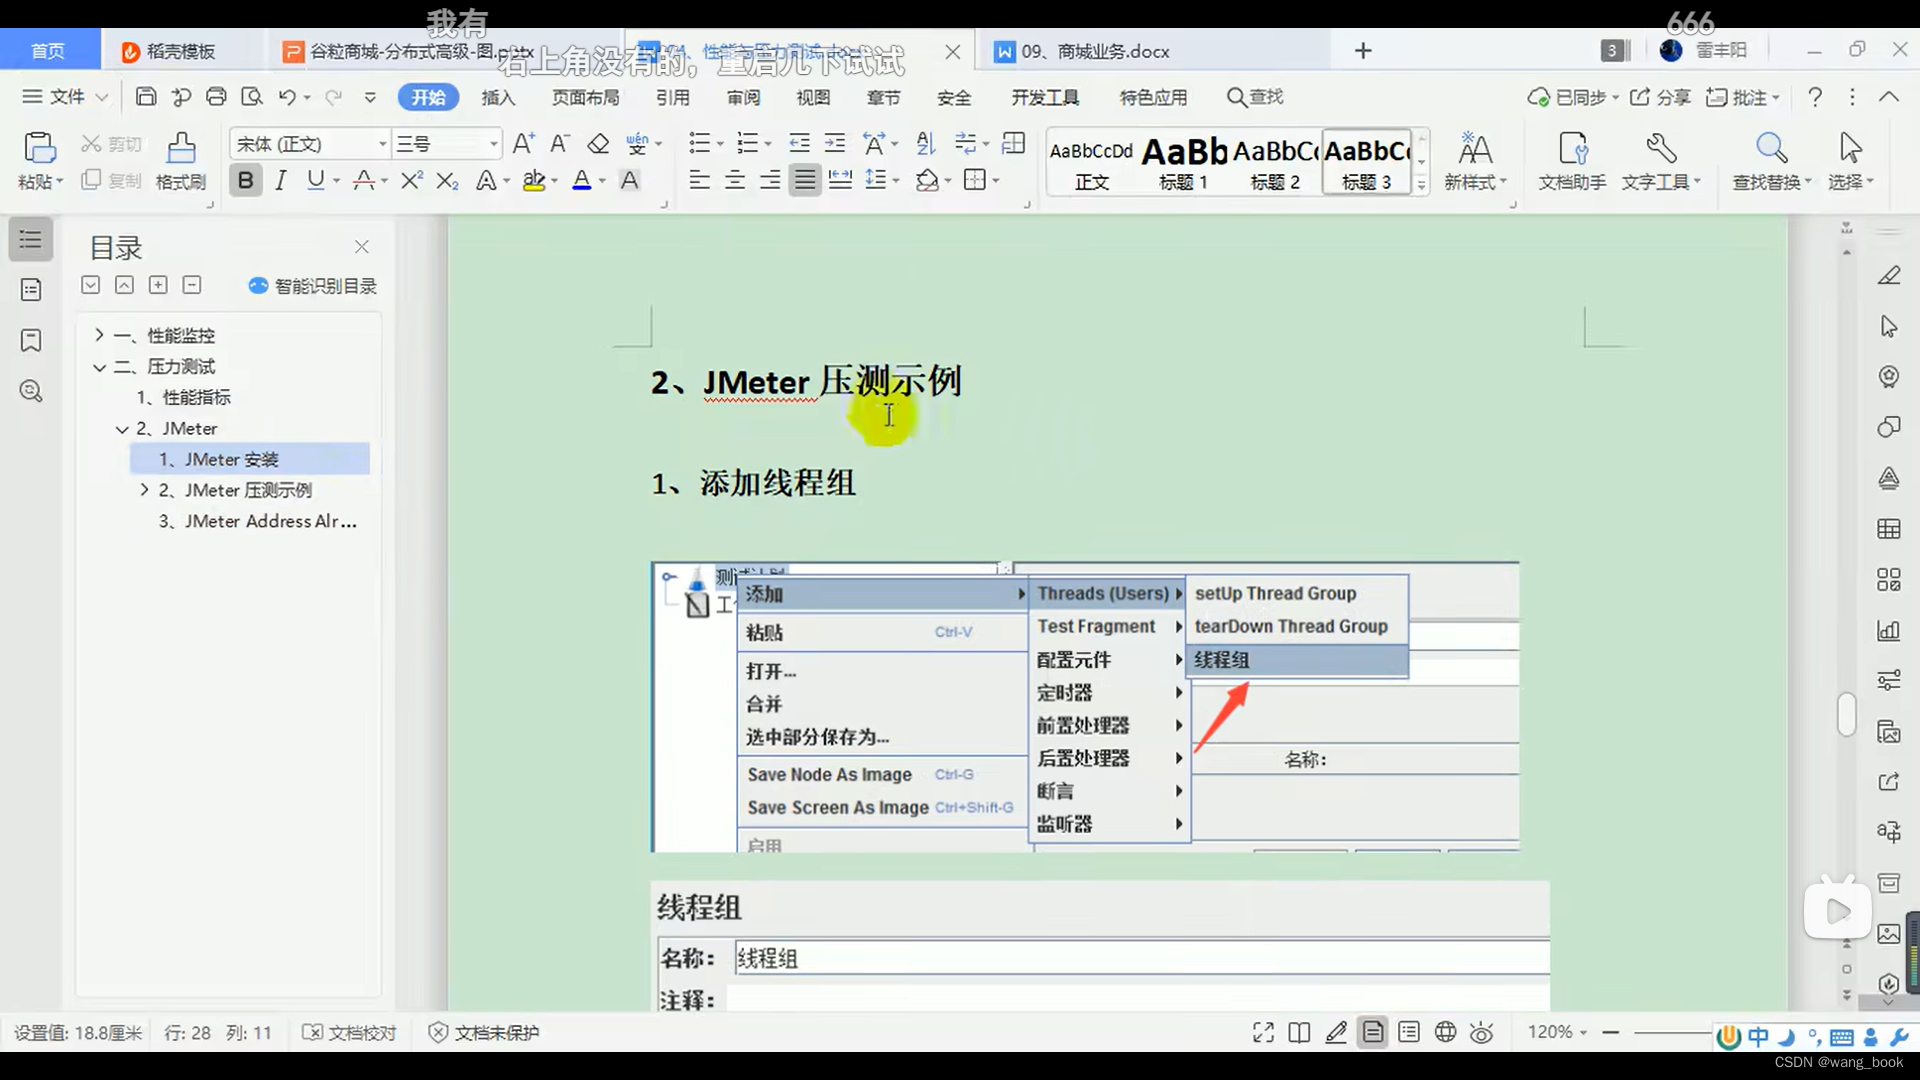
Task: Center align text
Action: coord(735,180)
